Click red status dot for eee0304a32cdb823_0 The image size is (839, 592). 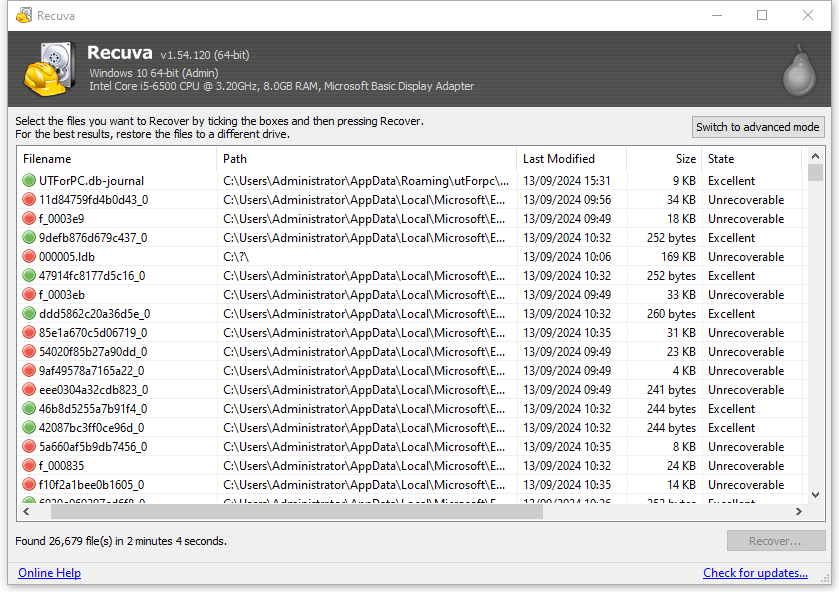[29, 390]
